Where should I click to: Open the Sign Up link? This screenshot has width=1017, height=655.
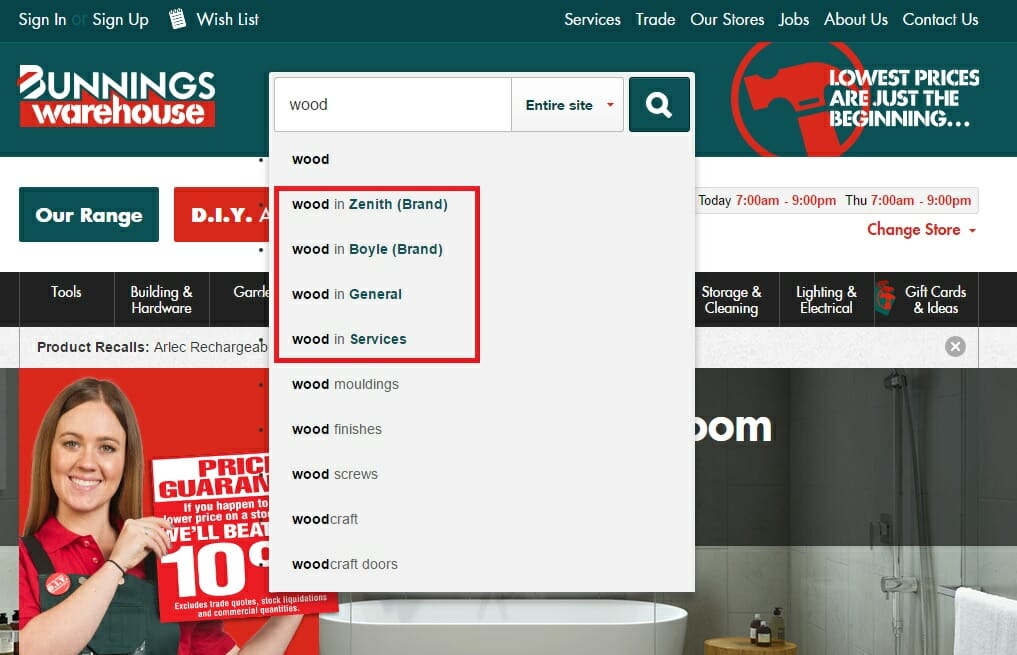click(121, 19)
